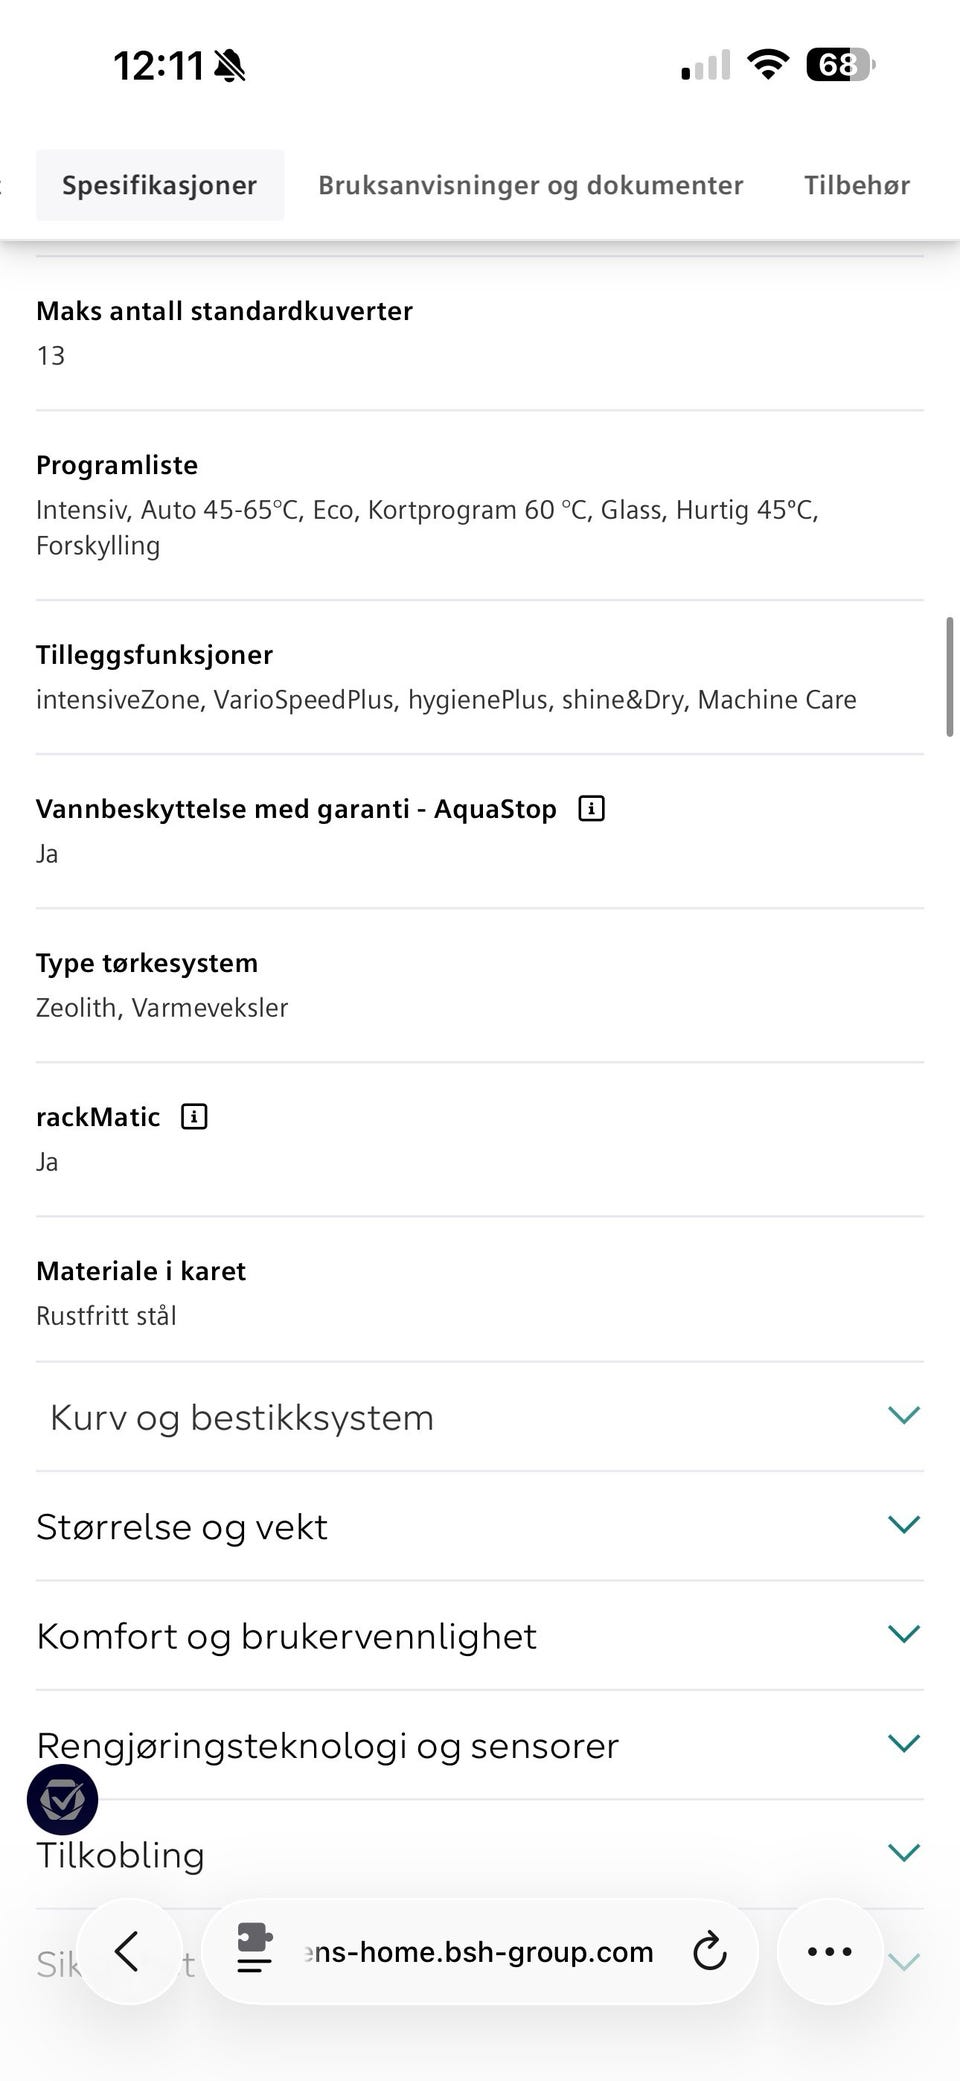960x2081 pixels.
Task: Tap the AquaStop info icon
Action: (591, 807)
